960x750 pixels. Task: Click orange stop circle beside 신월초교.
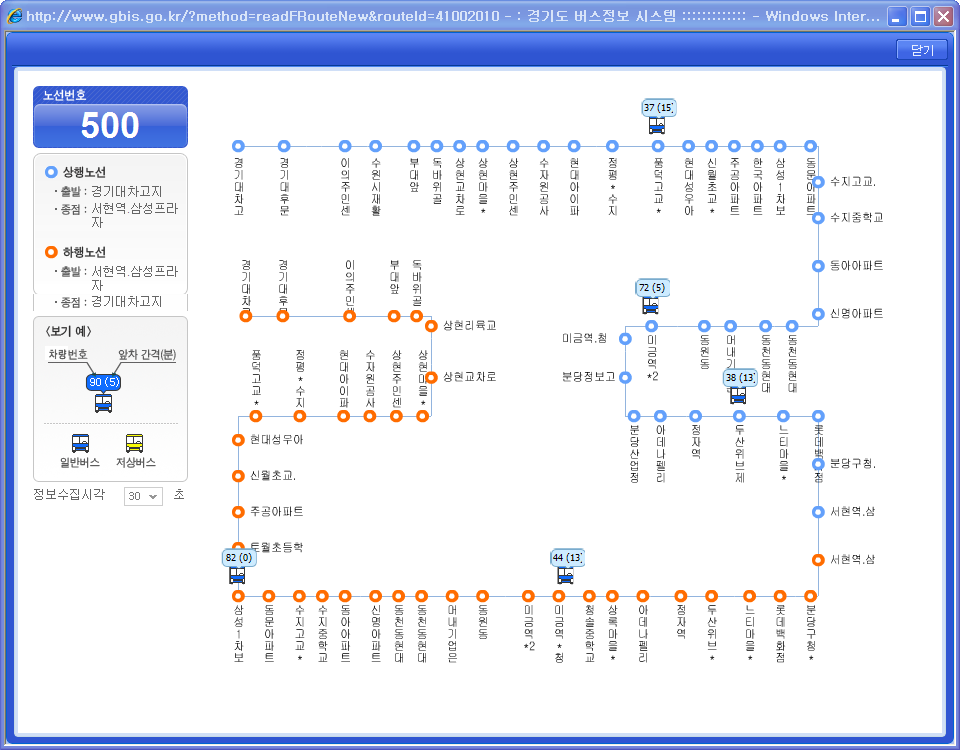point(238,476)
